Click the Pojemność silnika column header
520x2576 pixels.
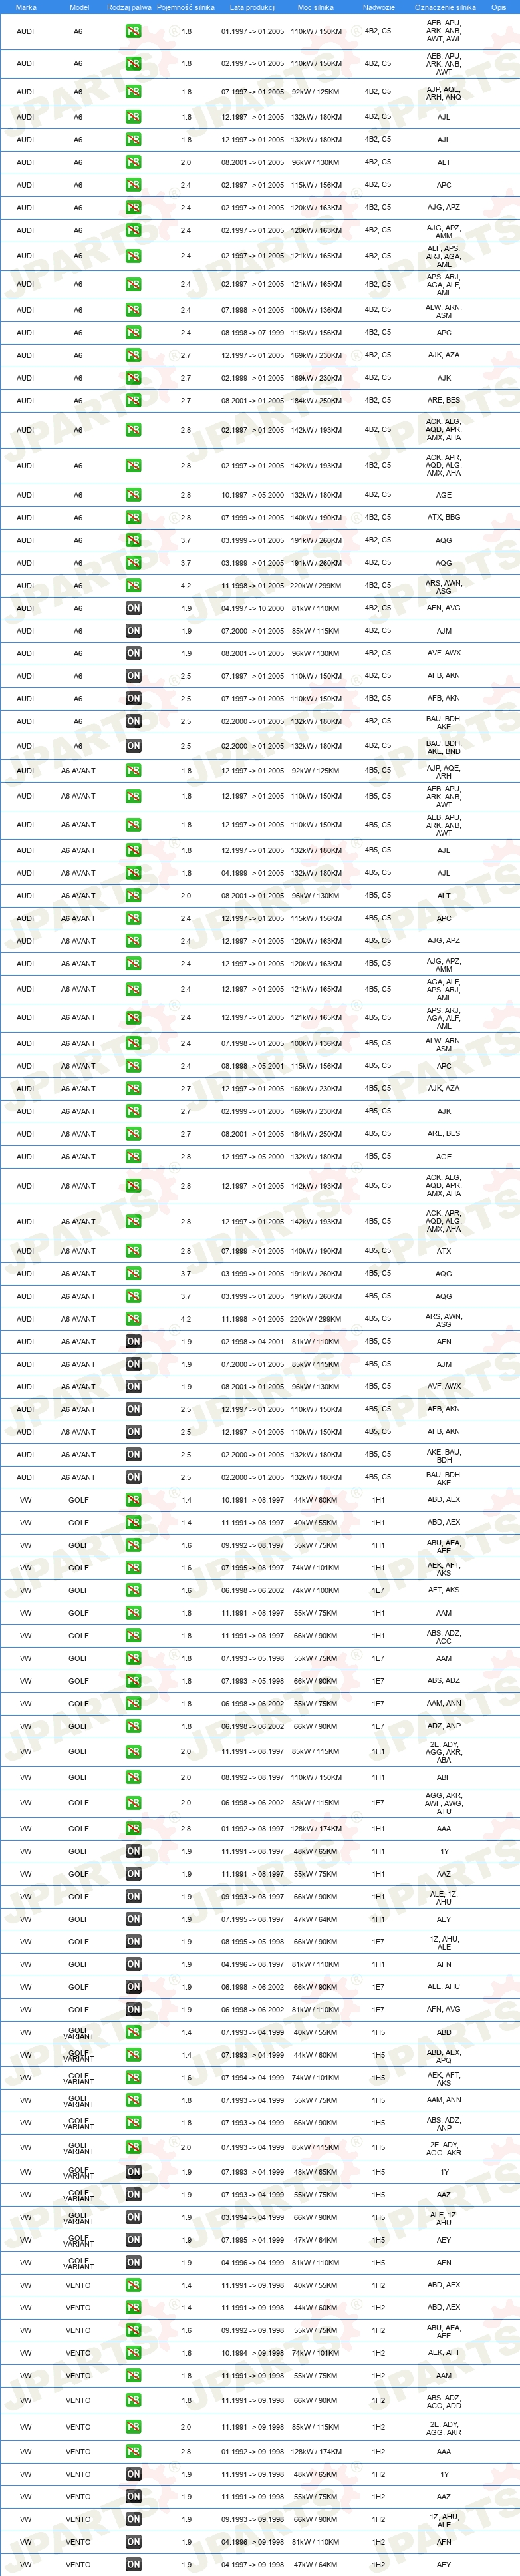pos(186,7)
